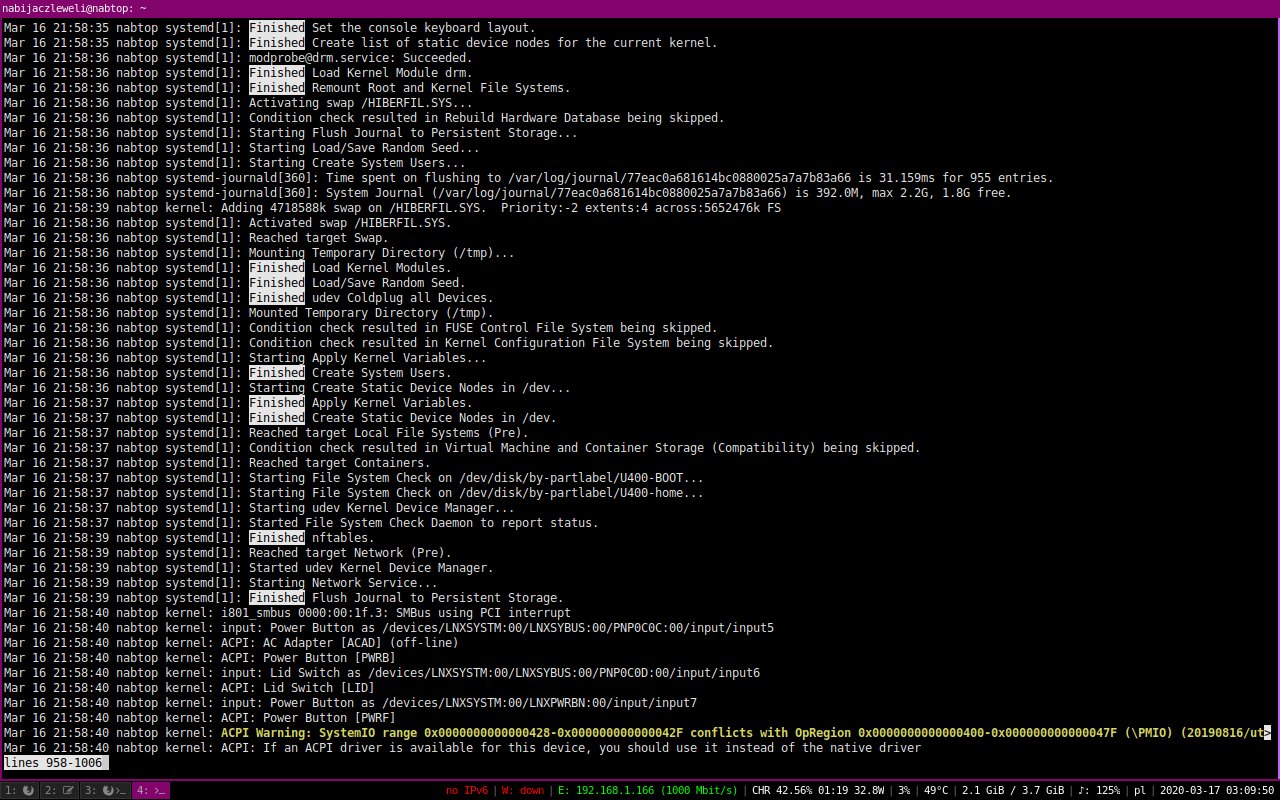The image size is (1280, 800).
Task: Click the truncation arrow on ACPI Warning line
Action: [1267, 733]
